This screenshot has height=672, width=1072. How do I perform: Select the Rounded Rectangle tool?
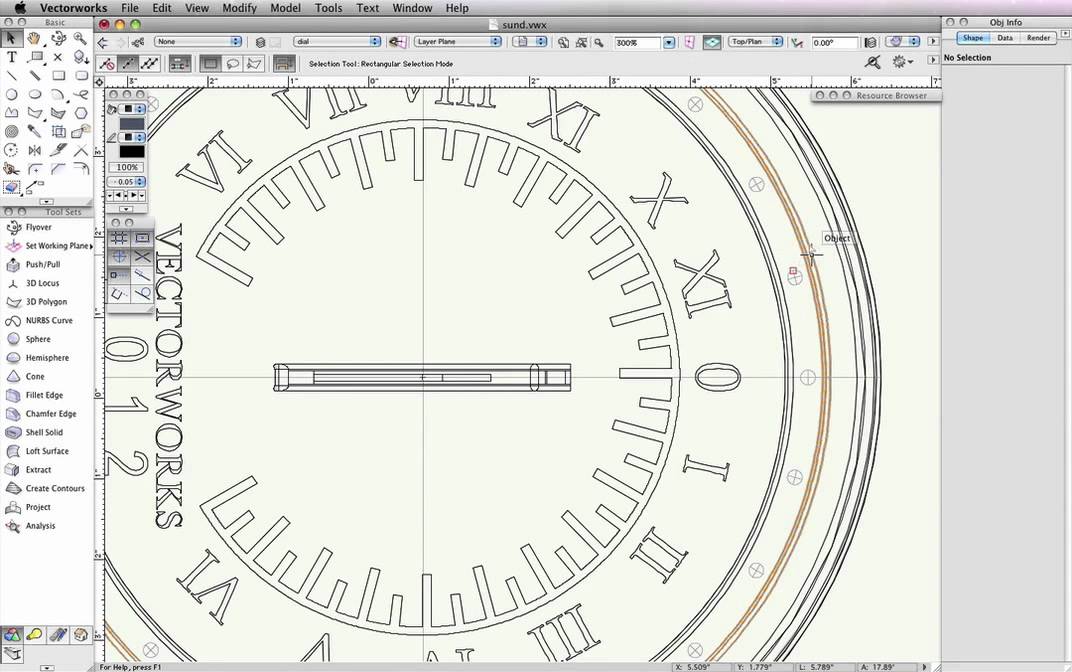(x=81, y=76)
